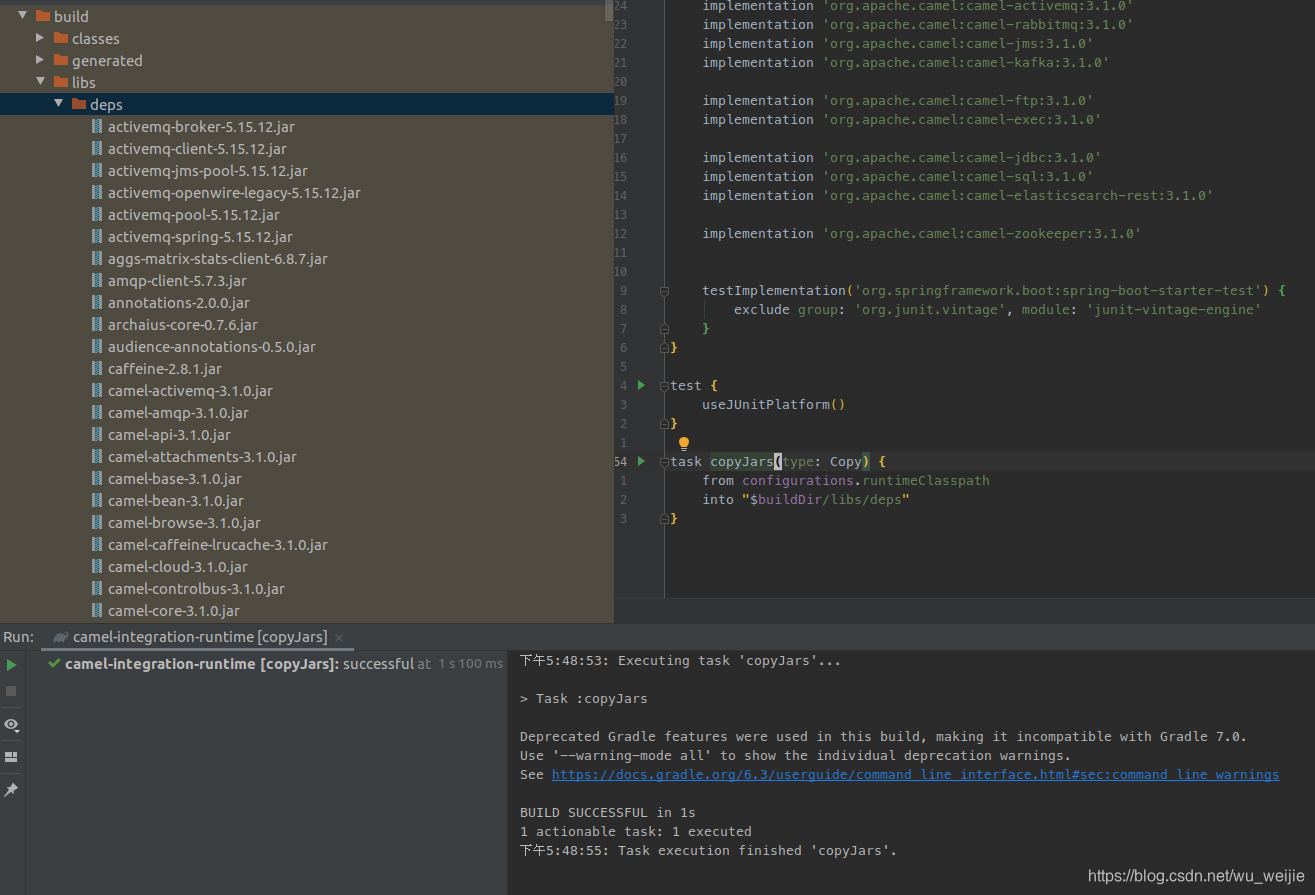This screenshot has height=895, width=1315.
Task: Select camel-caffeine-lrucache-3.1.0.jar file
Action: pos(218,545)
